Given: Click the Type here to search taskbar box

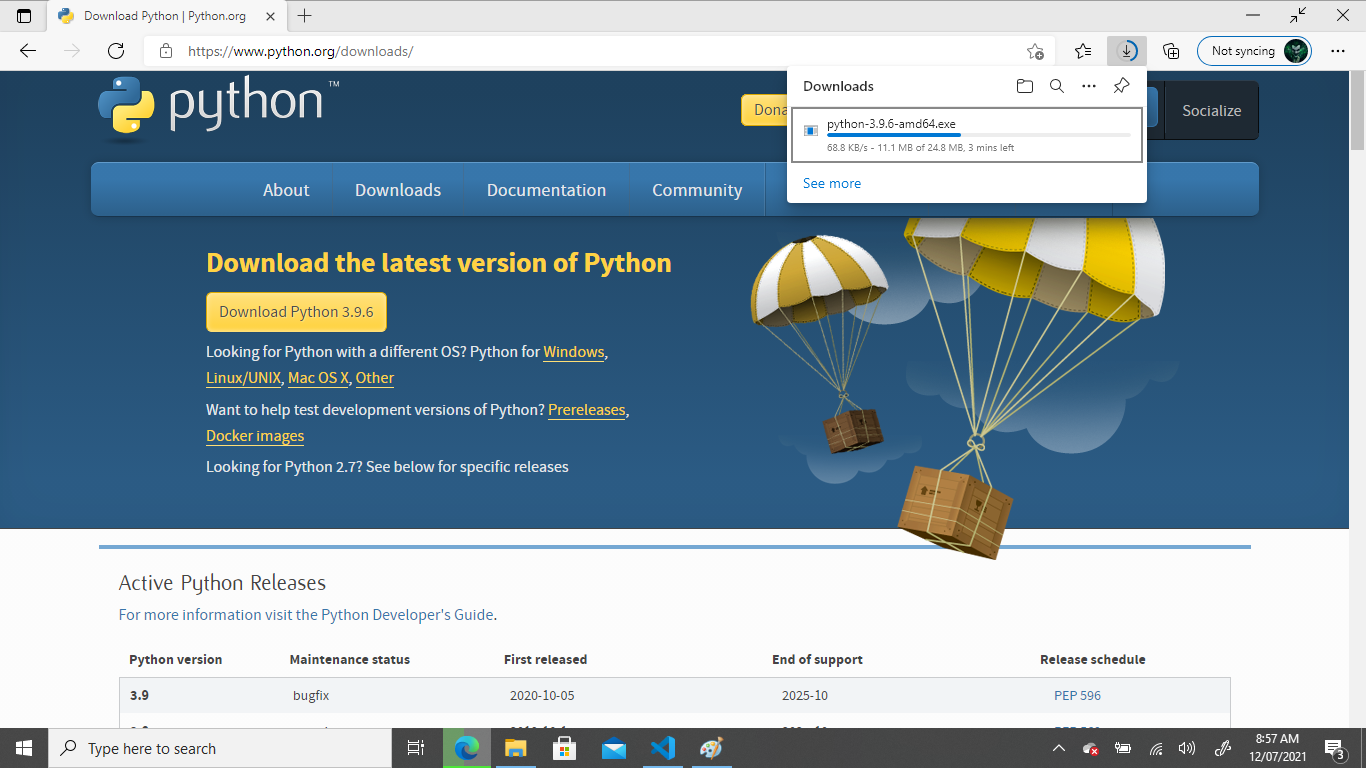Looking at the screenshot, I should click(x=220, y=748).
